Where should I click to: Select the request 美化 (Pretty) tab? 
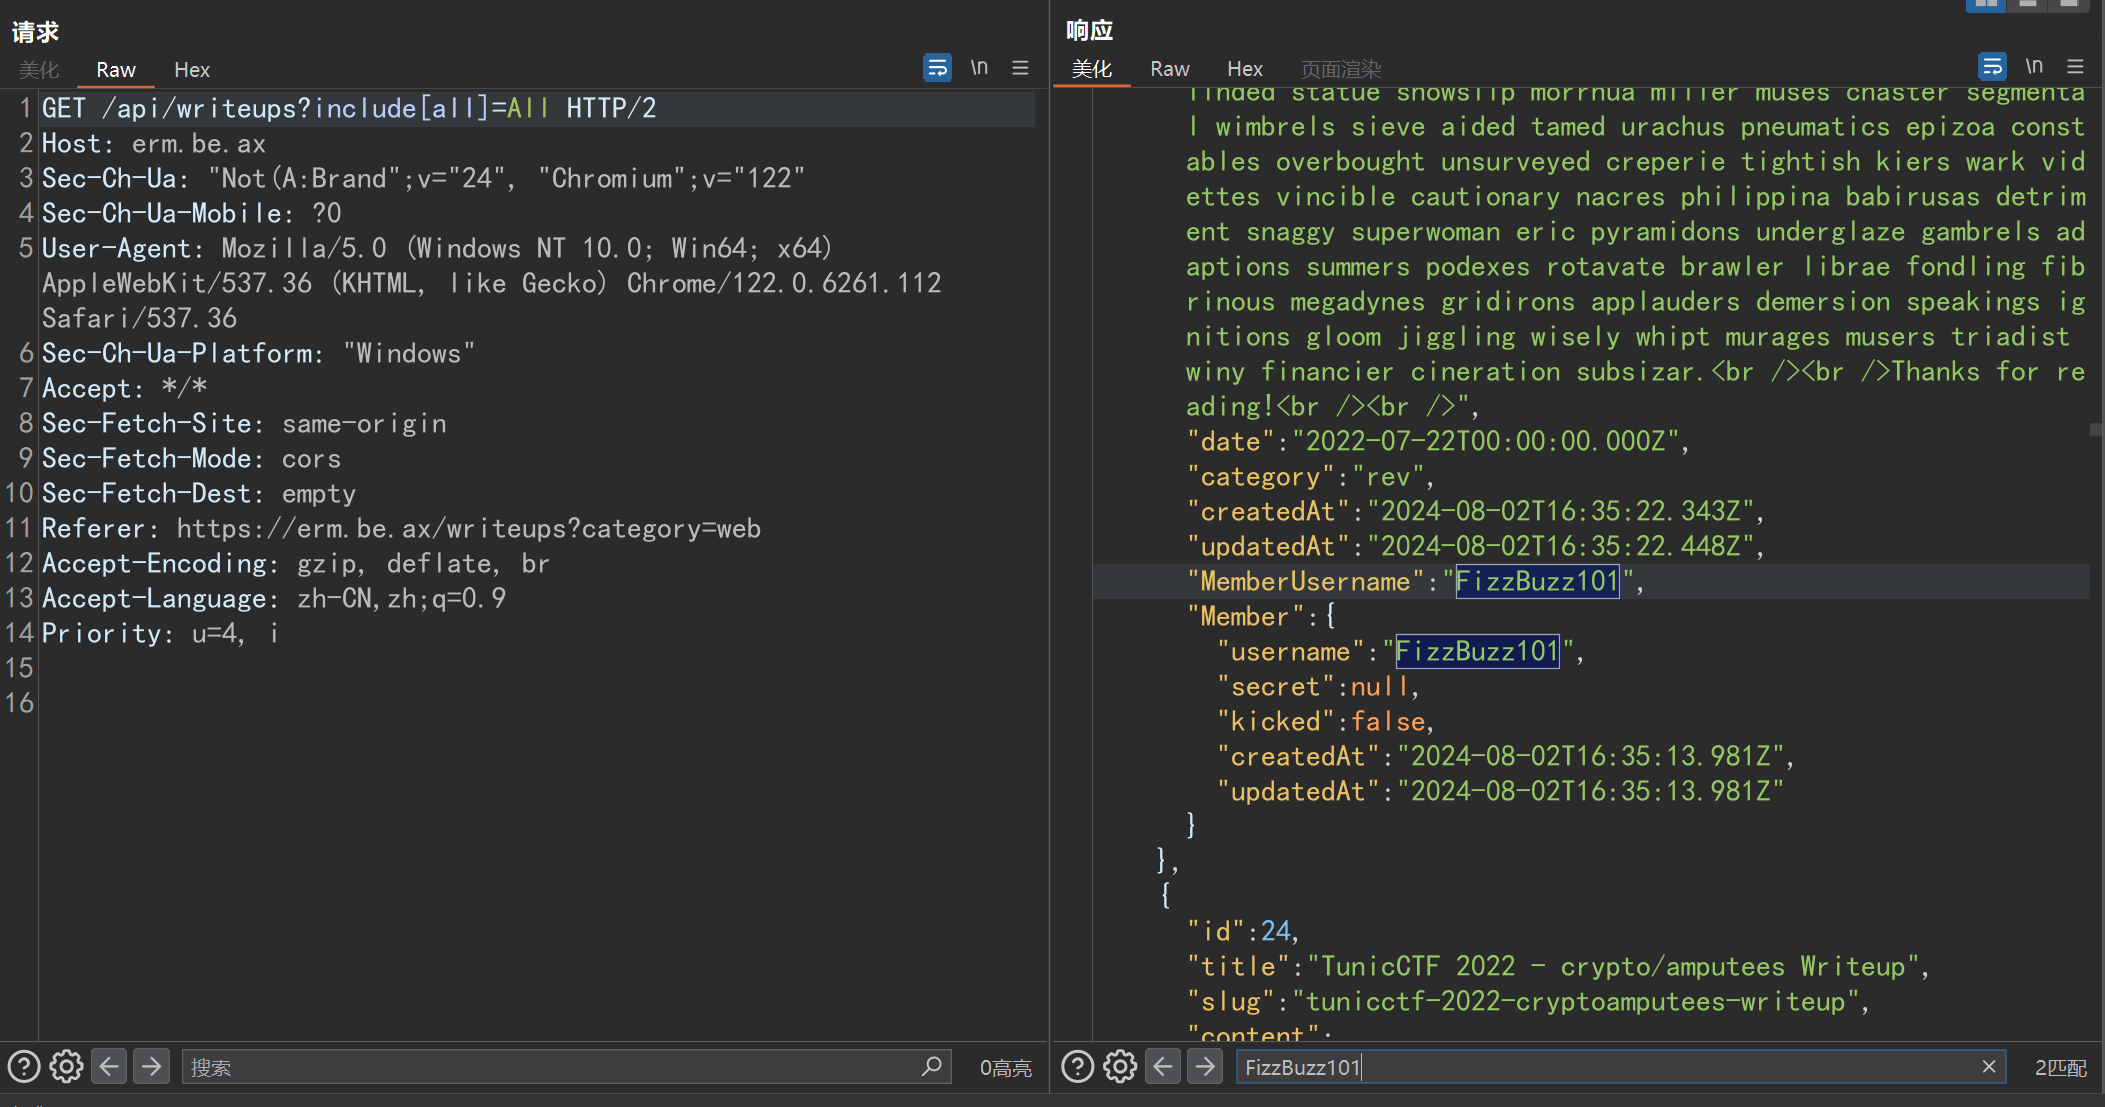tap(39, 70)
